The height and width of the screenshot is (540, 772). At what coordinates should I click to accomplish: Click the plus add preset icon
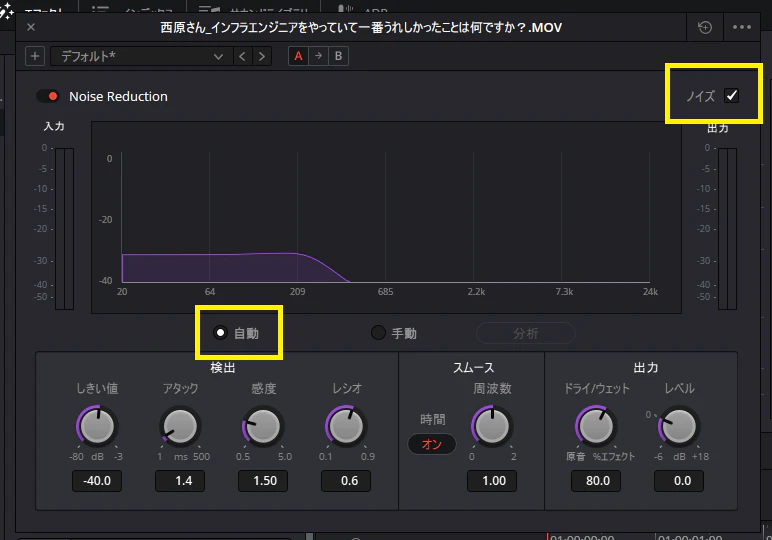tap(35, 56)
